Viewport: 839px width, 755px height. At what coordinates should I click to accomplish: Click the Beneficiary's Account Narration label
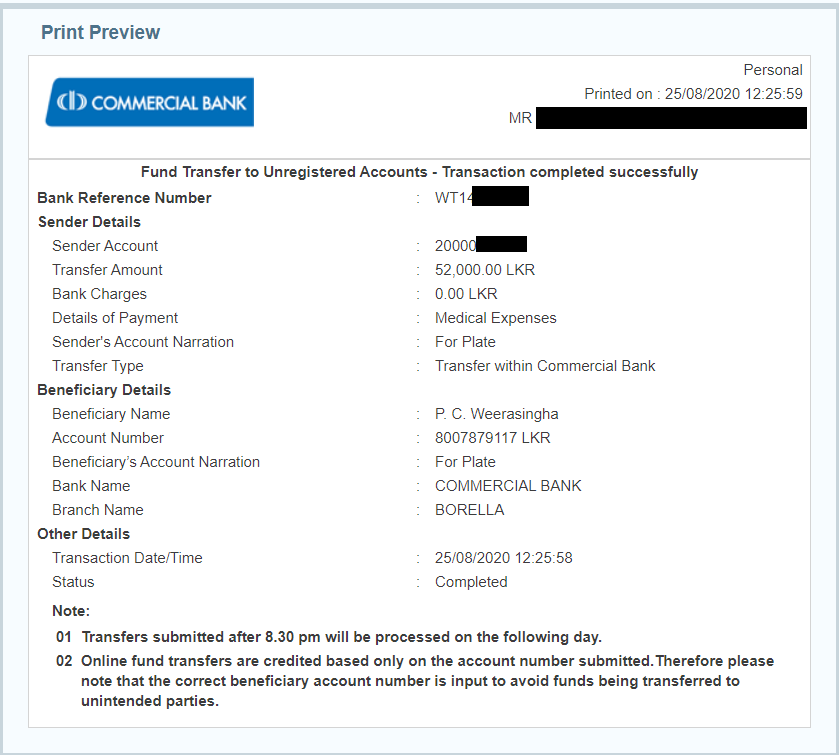point(156,462)
